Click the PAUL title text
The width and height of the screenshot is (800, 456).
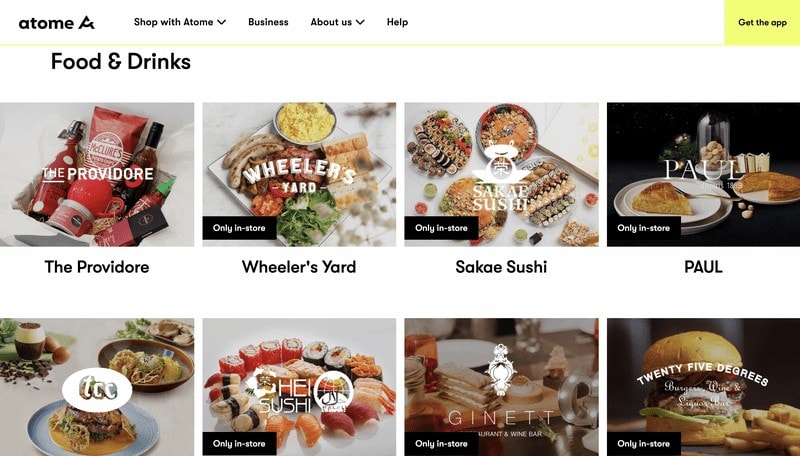pyautogui.click(x=704, y=267)
